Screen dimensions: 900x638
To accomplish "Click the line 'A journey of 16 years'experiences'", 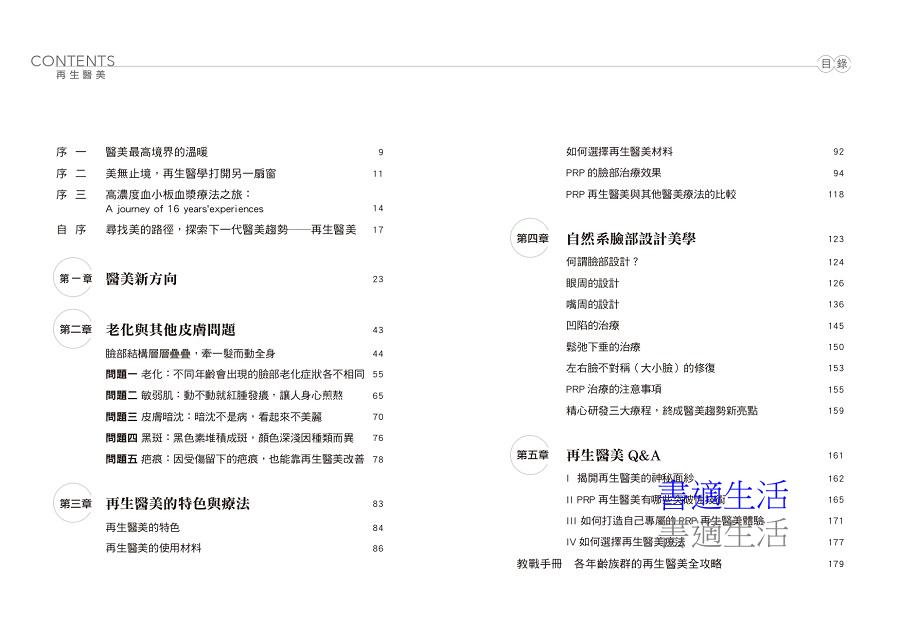I will click(x=184, y=209).
